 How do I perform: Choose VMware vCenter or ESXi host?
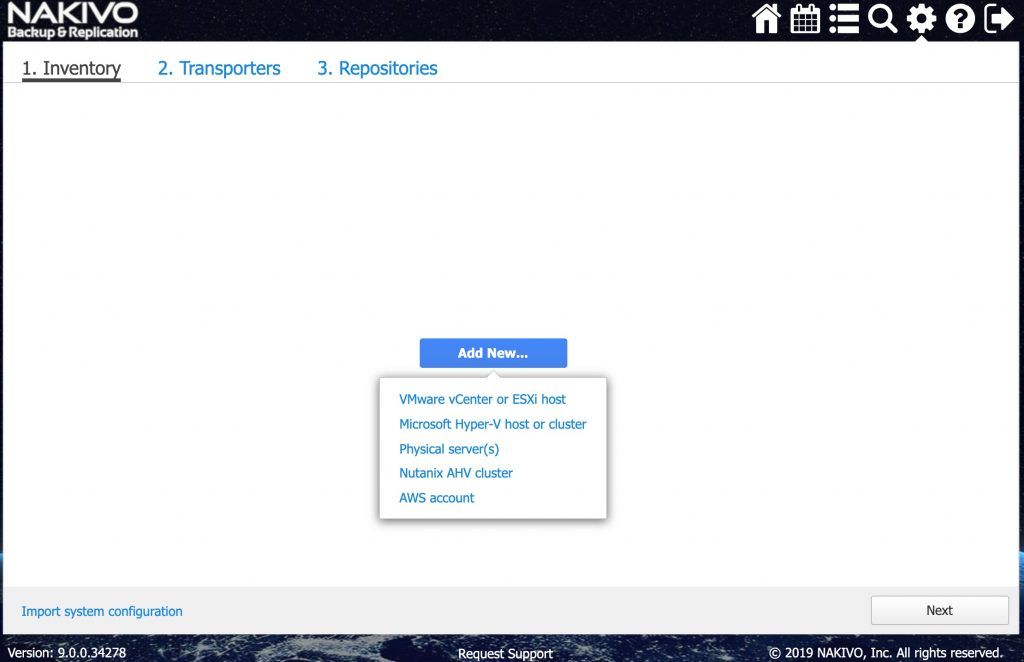coord(482,399)
